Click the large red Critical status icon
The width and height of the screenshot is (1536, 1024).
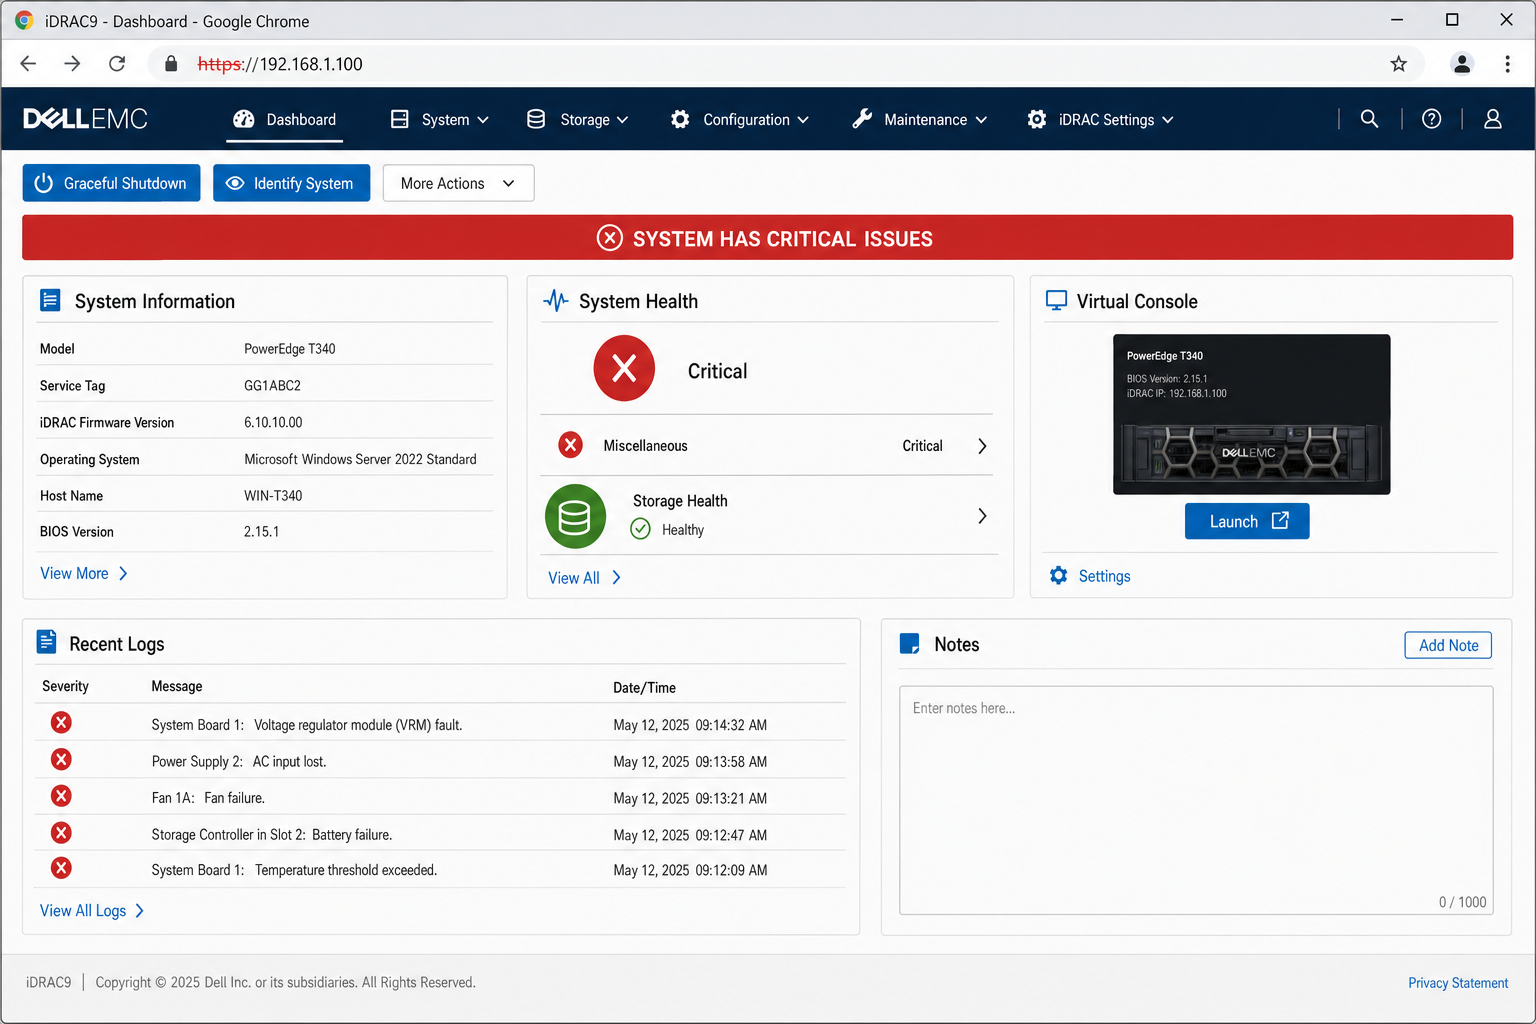click(624, 369)
